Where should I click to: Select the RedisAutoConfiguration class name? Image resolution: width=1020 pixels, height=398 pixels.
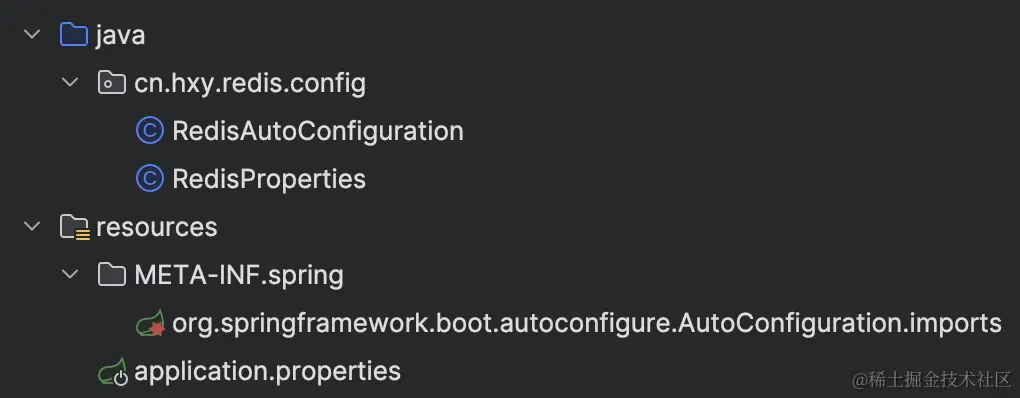point(318,131)
